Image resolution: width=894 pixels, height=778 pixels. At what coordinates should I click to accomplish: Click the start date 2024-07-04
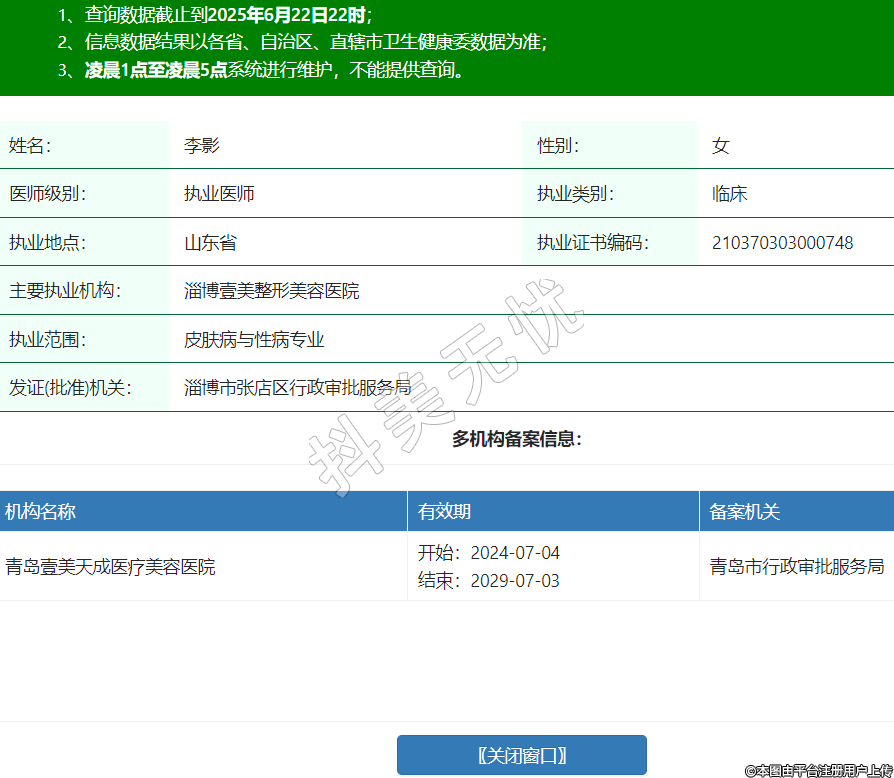pos(514,553)
